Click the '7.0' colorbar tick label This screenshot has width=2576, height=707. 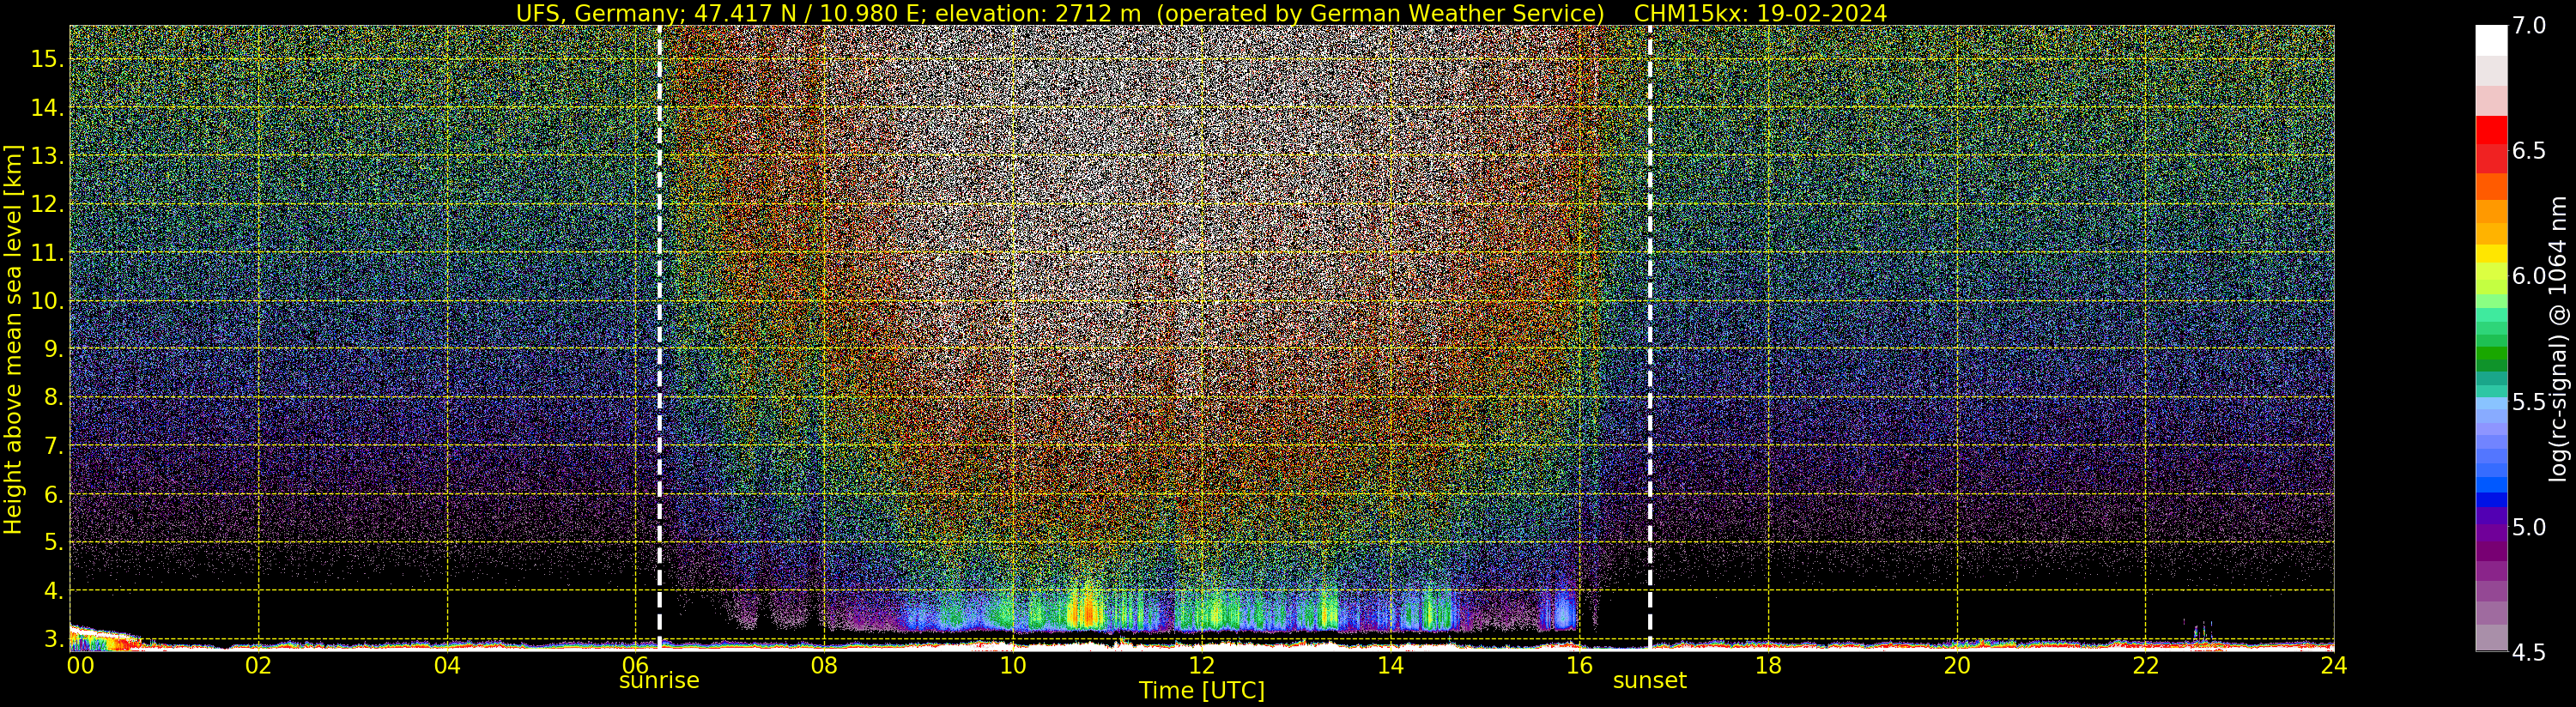2529,27
